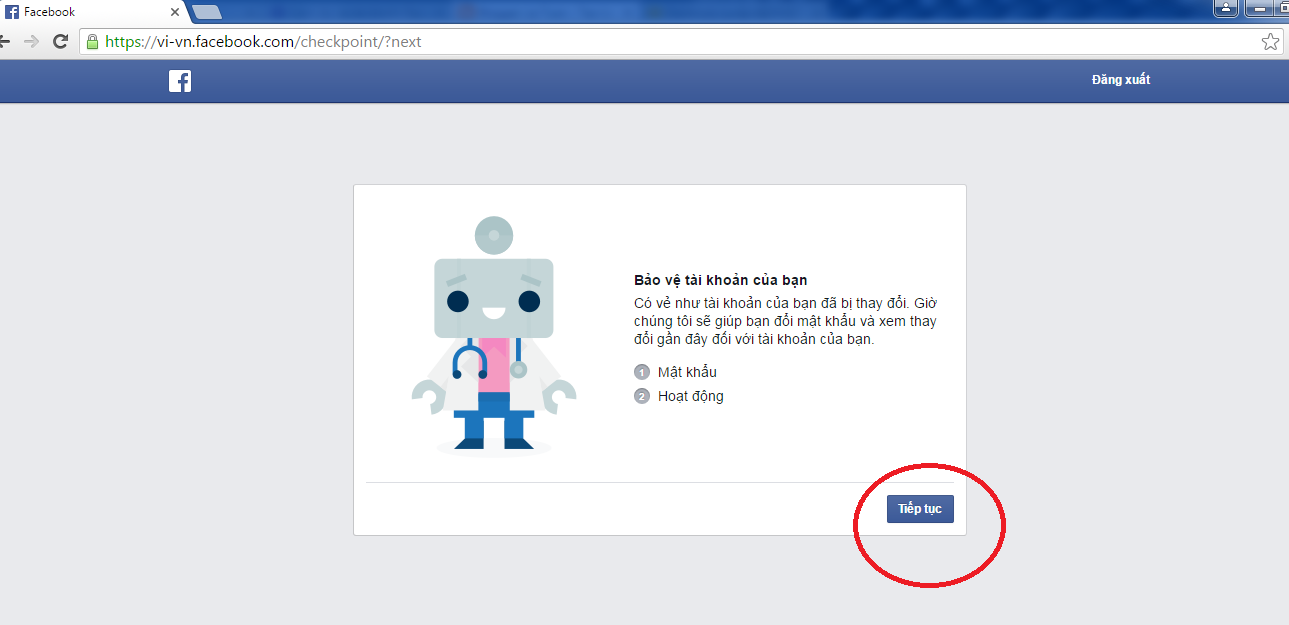The image size is (1289, 625).
Task: Click the Đăng xuất link
Action: [1121, 79]
